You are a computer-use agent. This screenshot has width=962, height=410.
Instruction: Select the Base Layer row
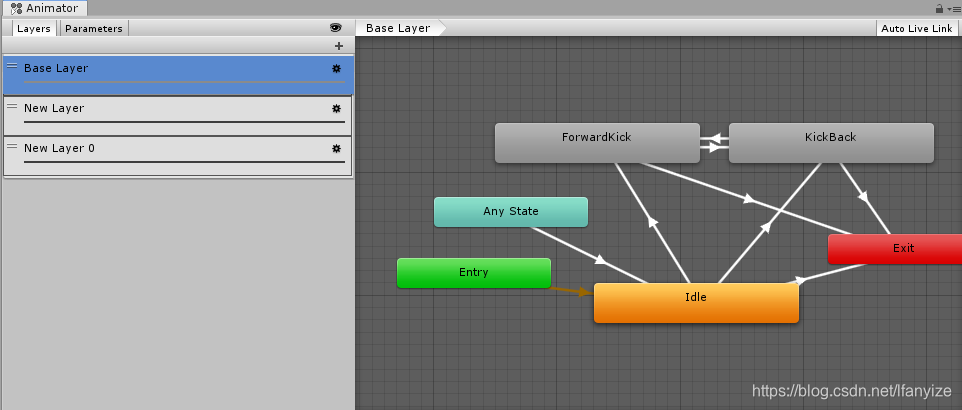(x=179, y=75)
